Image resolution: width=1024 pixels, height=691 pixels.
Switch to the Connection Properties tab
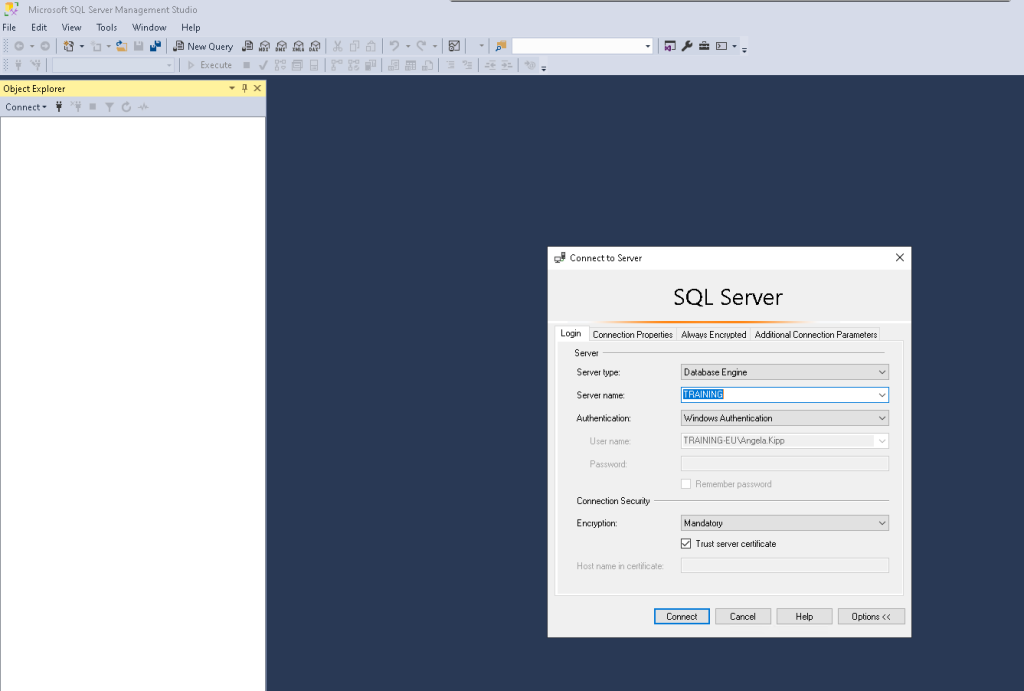coord(632,334)
